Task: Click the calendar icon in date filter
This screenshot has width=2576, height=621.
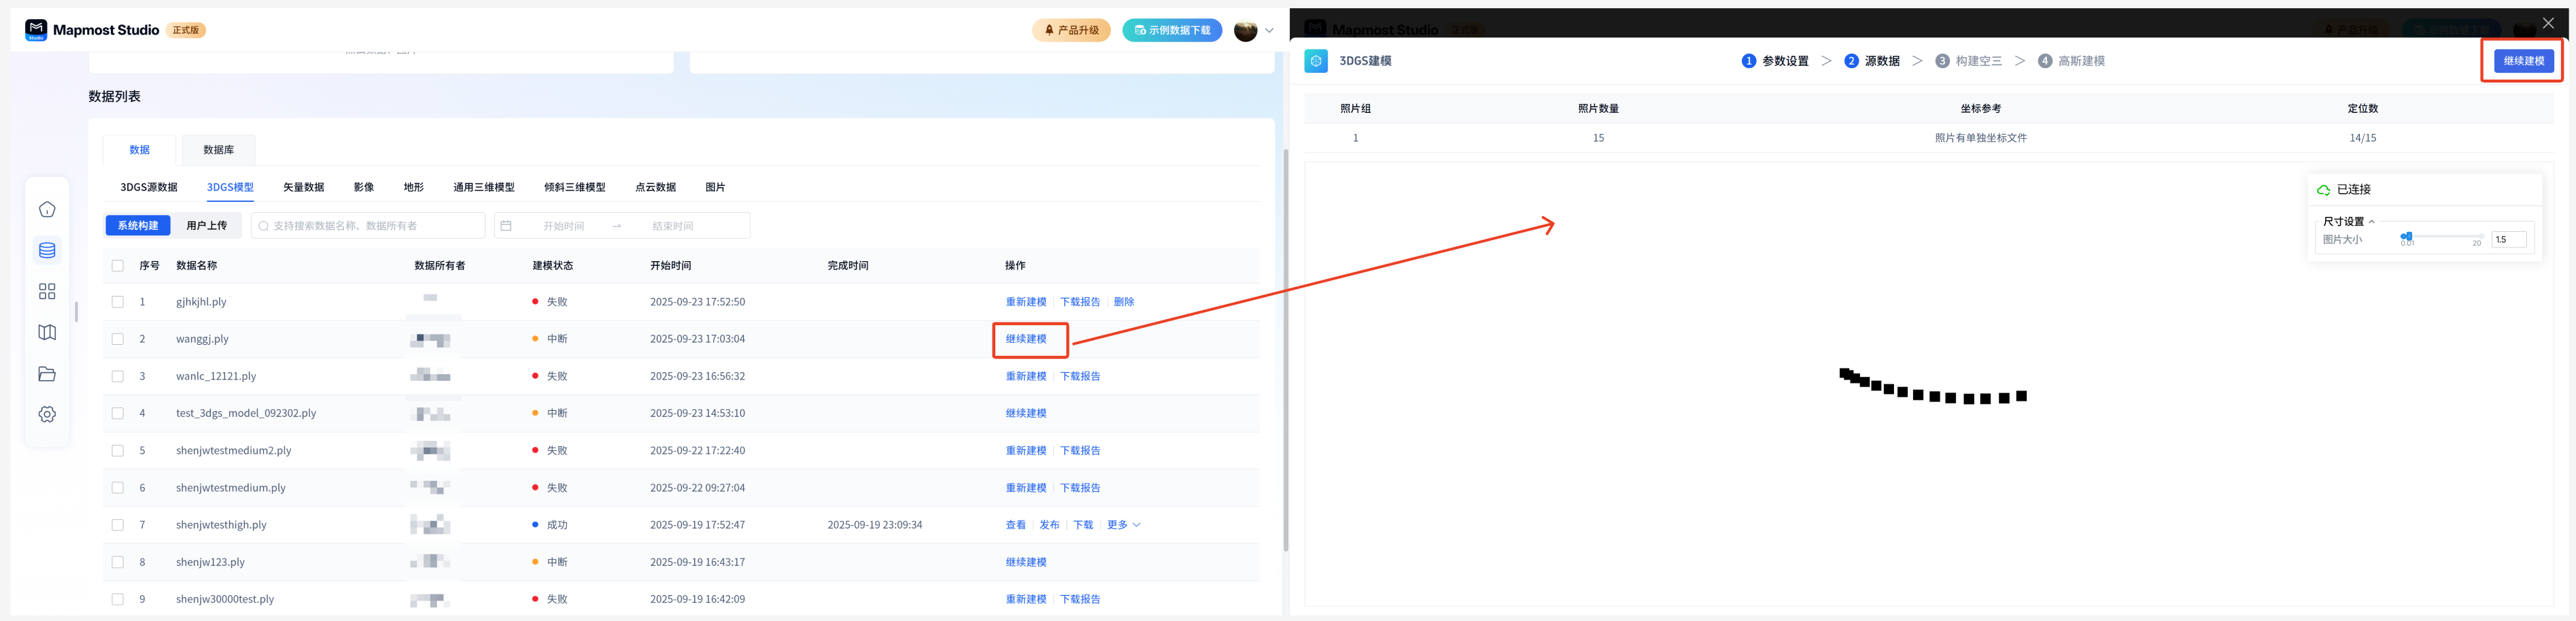Action: pyautogui.click(x=506, y=226)
